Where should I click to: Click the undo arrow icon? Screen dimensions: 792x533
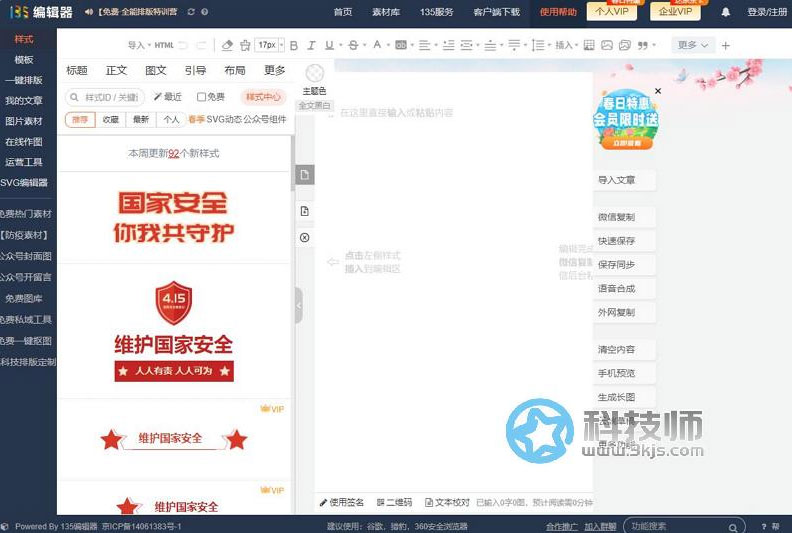point(183,45)
